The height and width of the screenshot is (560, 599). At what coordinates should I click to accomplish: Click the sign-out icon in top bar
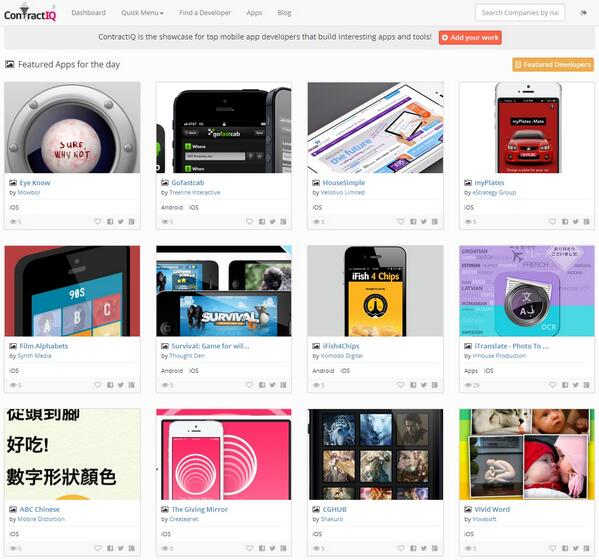point(583,13)
